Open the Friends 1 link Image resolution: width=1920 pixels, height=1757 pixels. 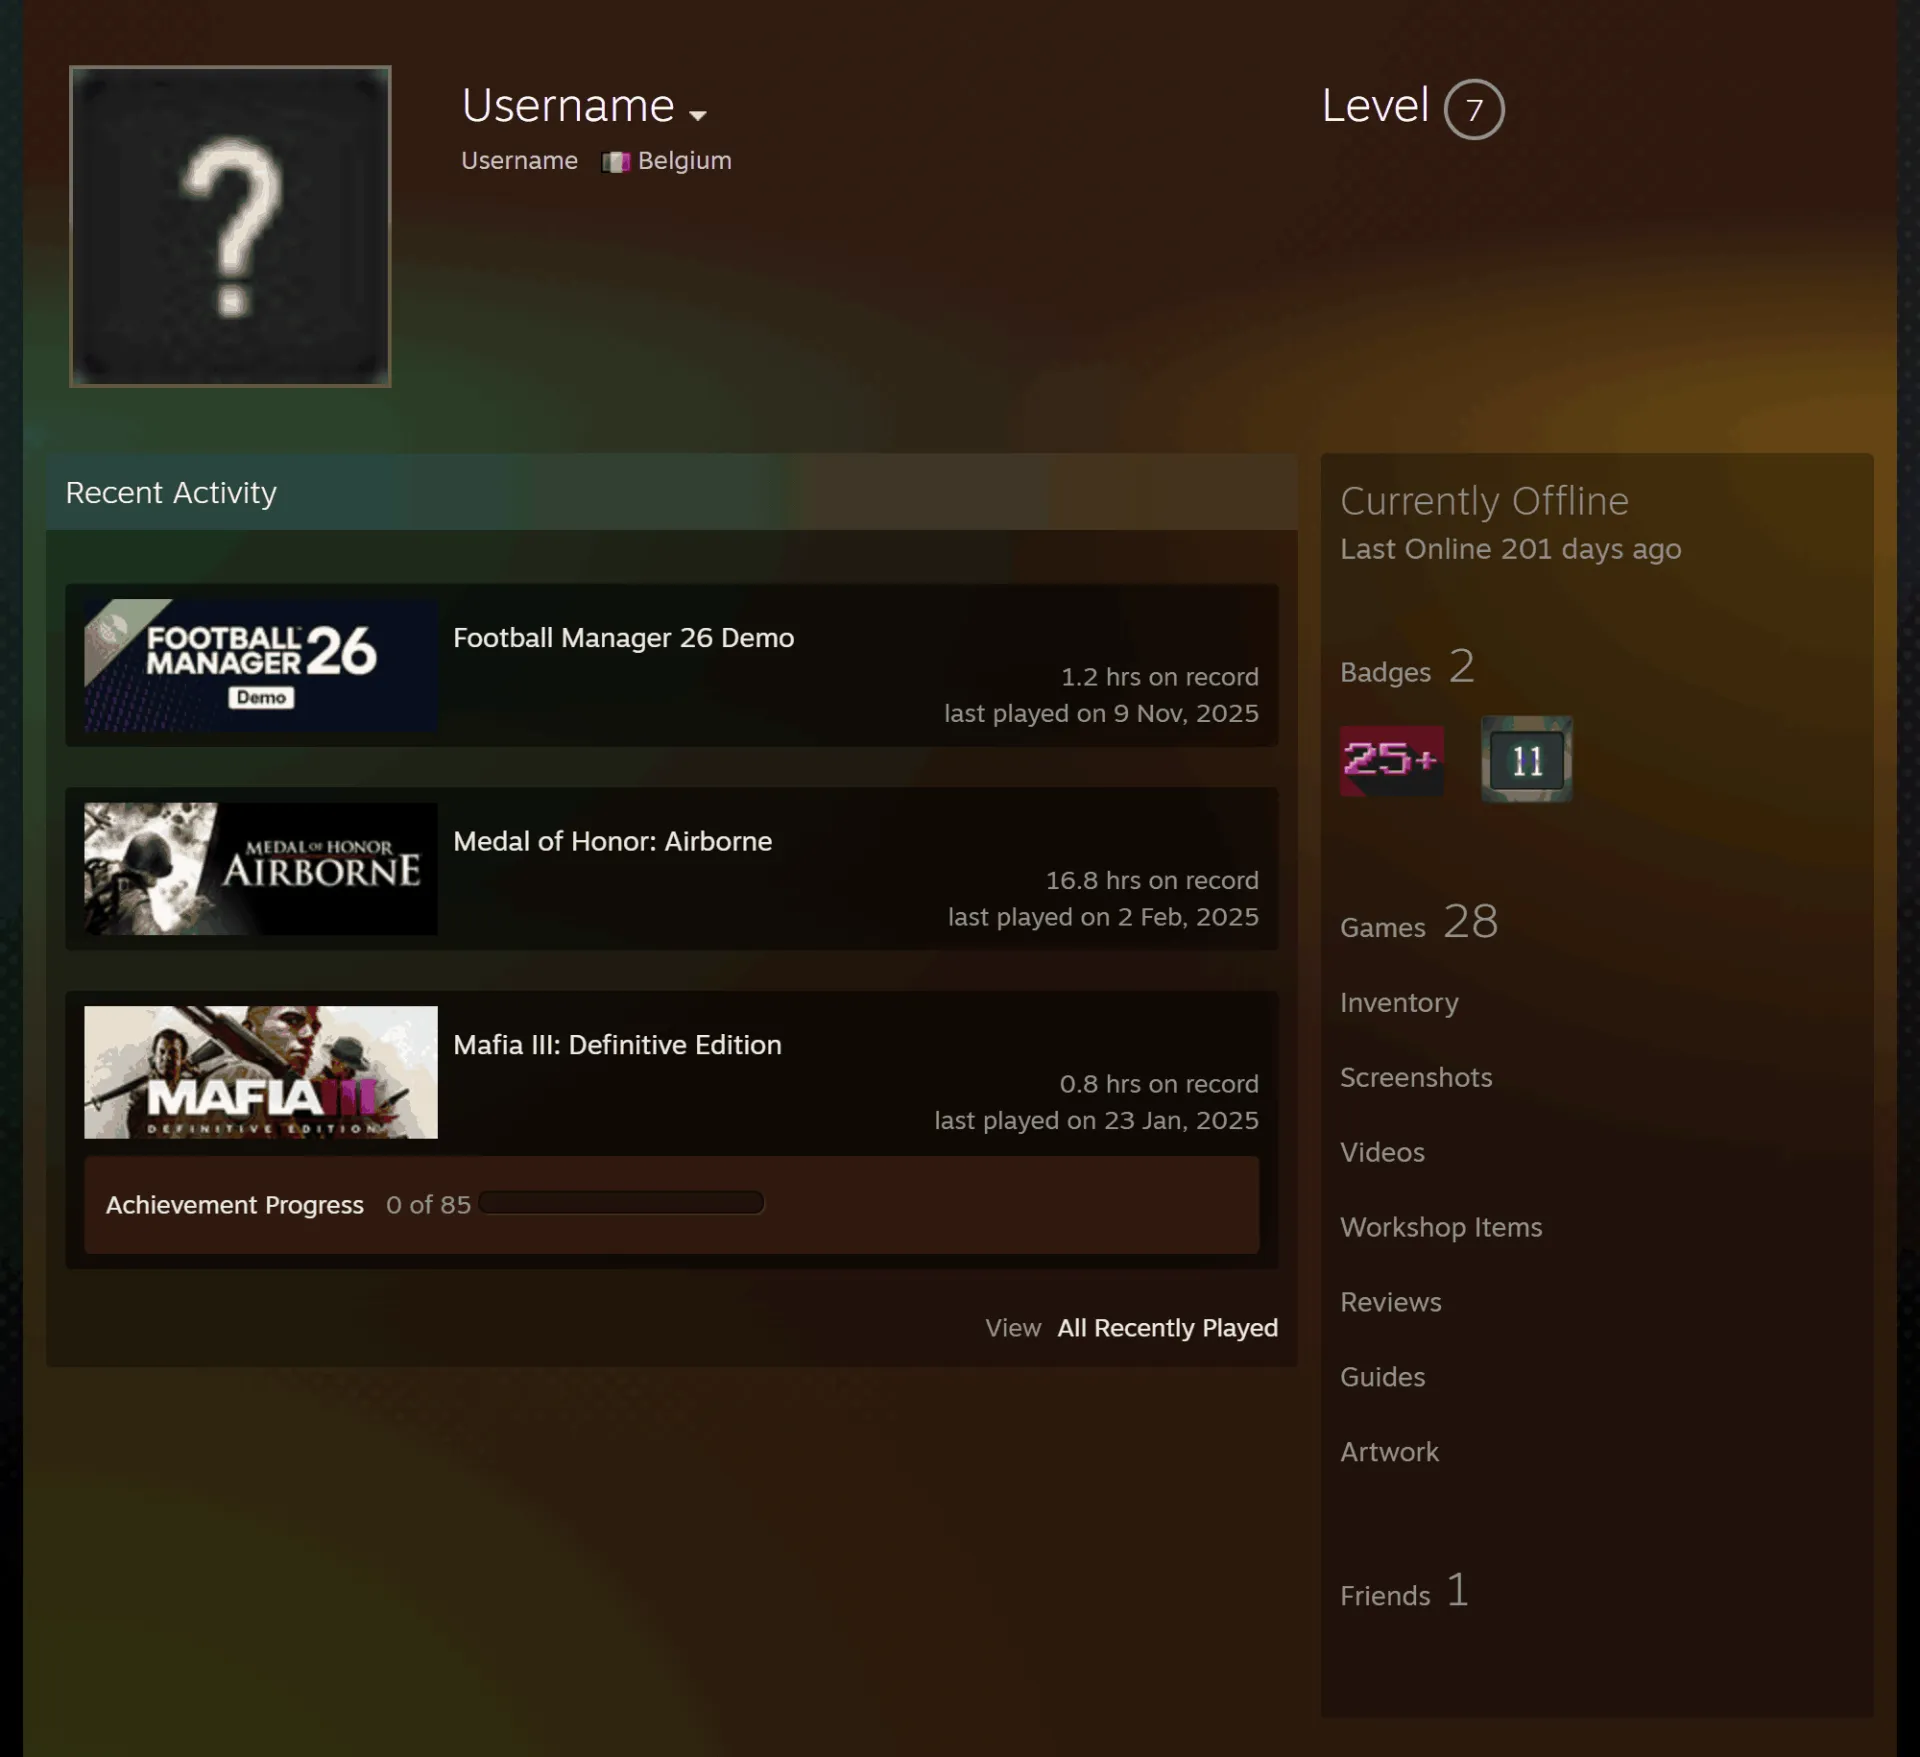(x=1405, y=1591)
